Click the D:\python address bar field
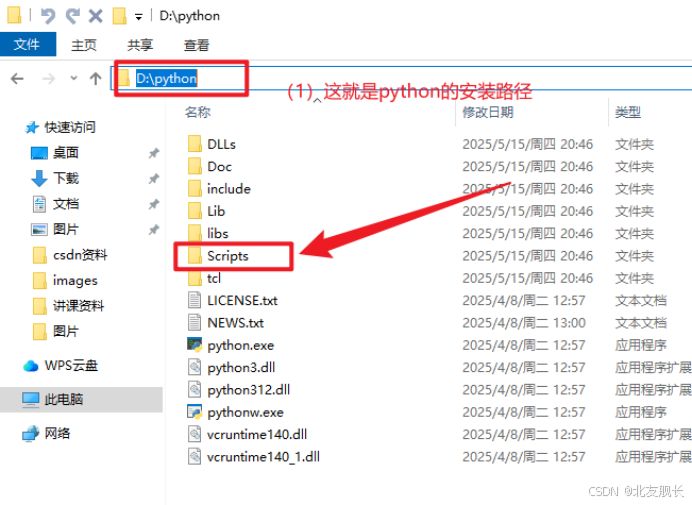 [x=401, y=78]
